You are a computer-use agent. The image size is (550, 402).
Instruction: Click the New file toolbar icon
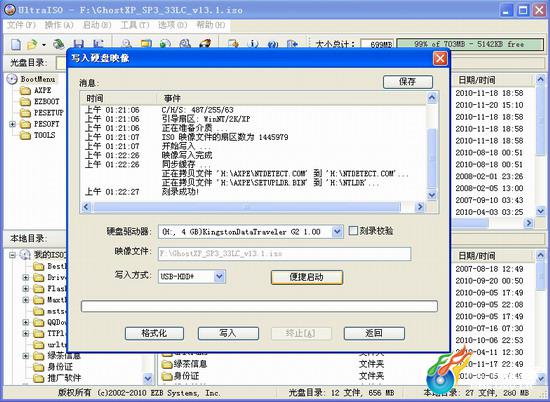tap(16, 45)
